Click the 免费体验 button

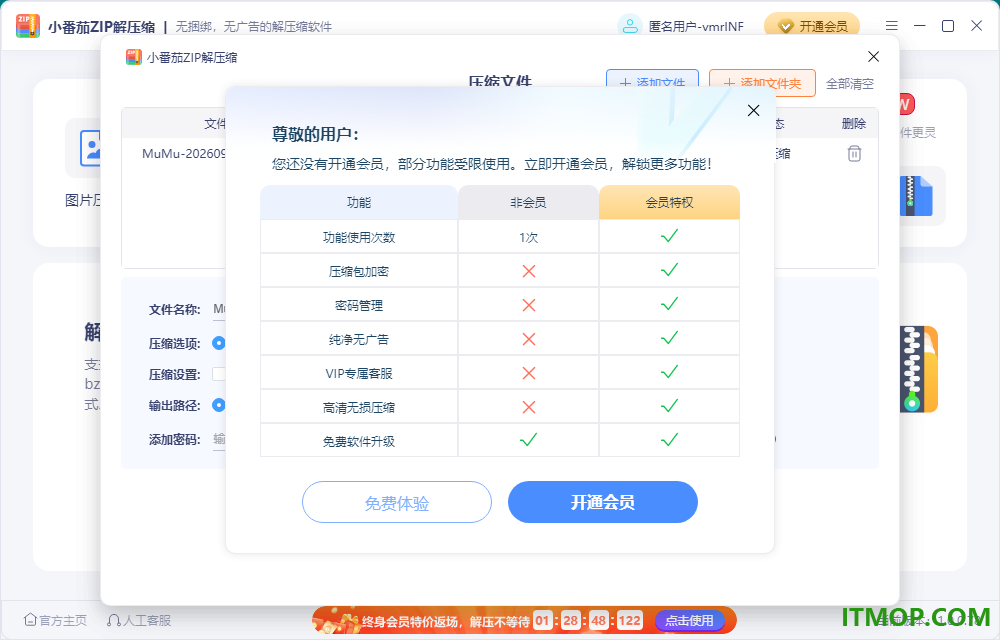(397, 502)
